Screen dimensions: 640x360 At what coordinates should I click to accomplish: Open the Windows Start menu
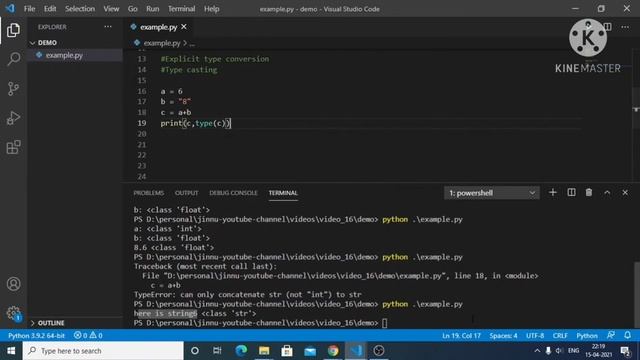(11, 351)
